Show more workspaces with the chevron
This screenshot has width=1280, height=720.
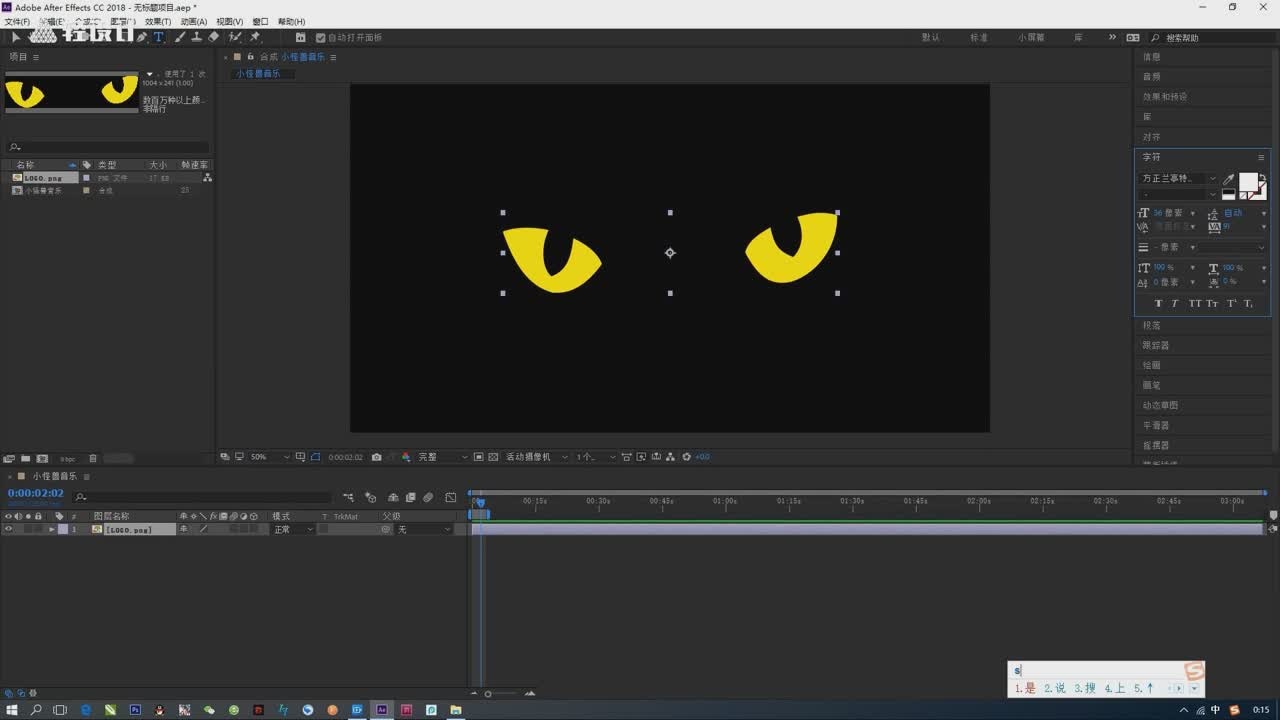coord(1112,37)
